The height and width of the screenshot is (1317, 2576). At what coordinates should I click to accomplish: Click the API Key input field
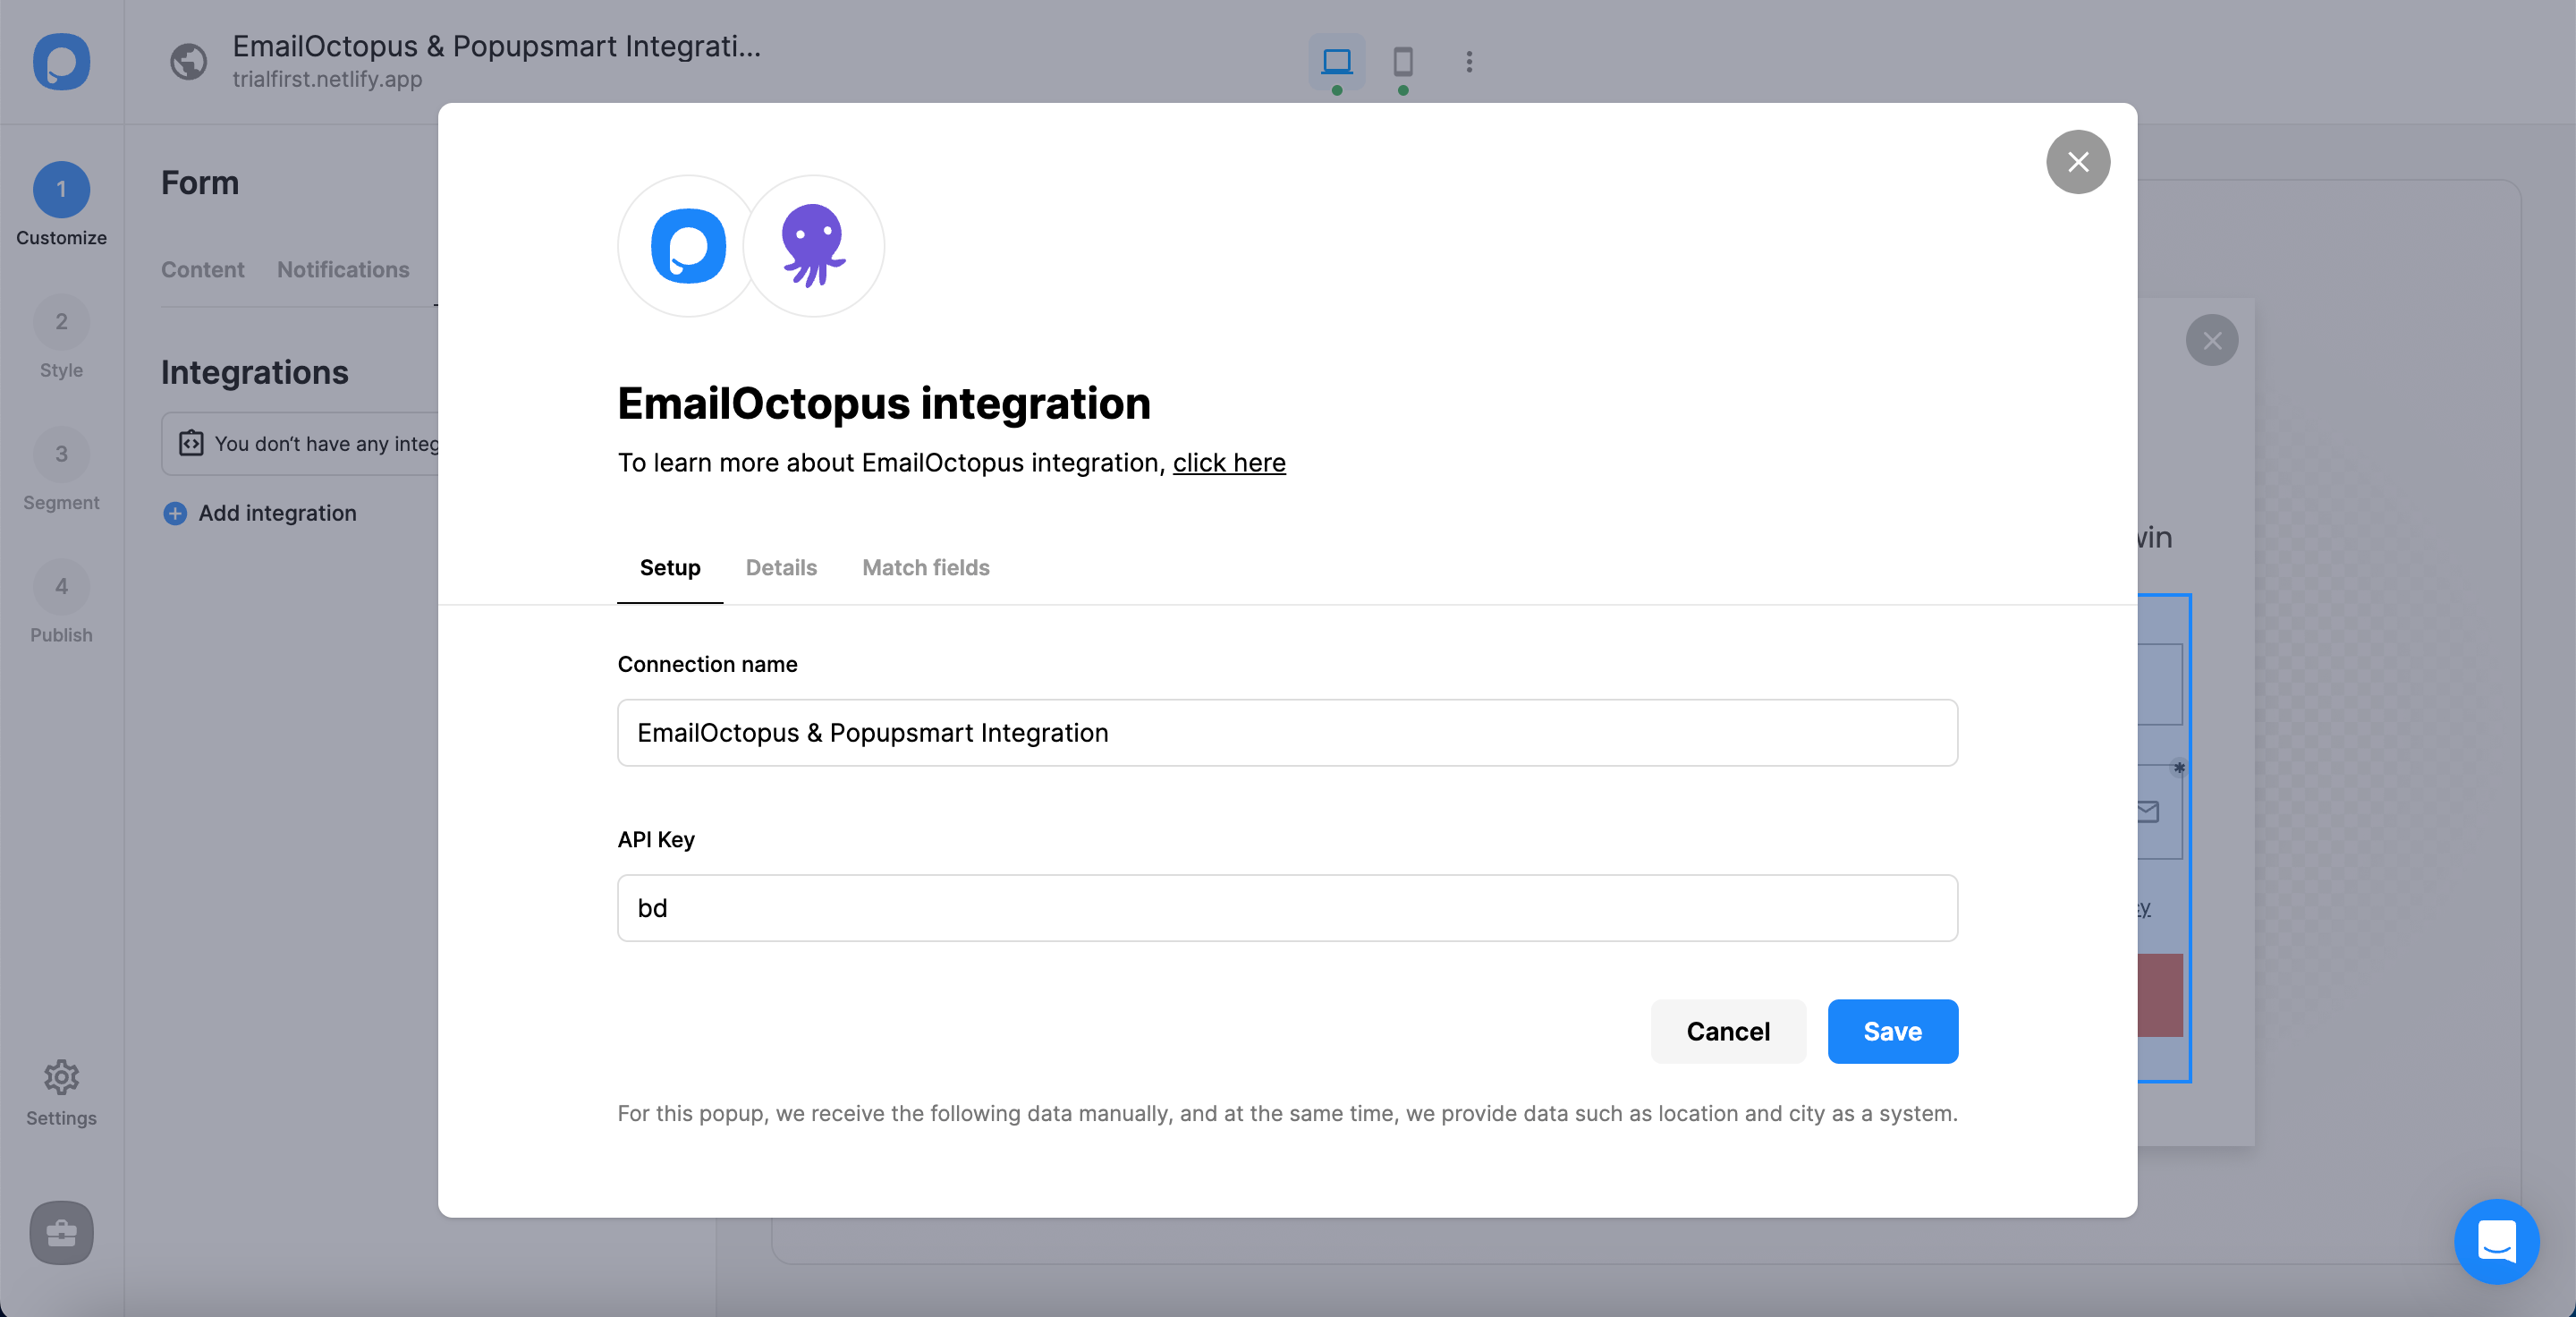click(1288, 907)
